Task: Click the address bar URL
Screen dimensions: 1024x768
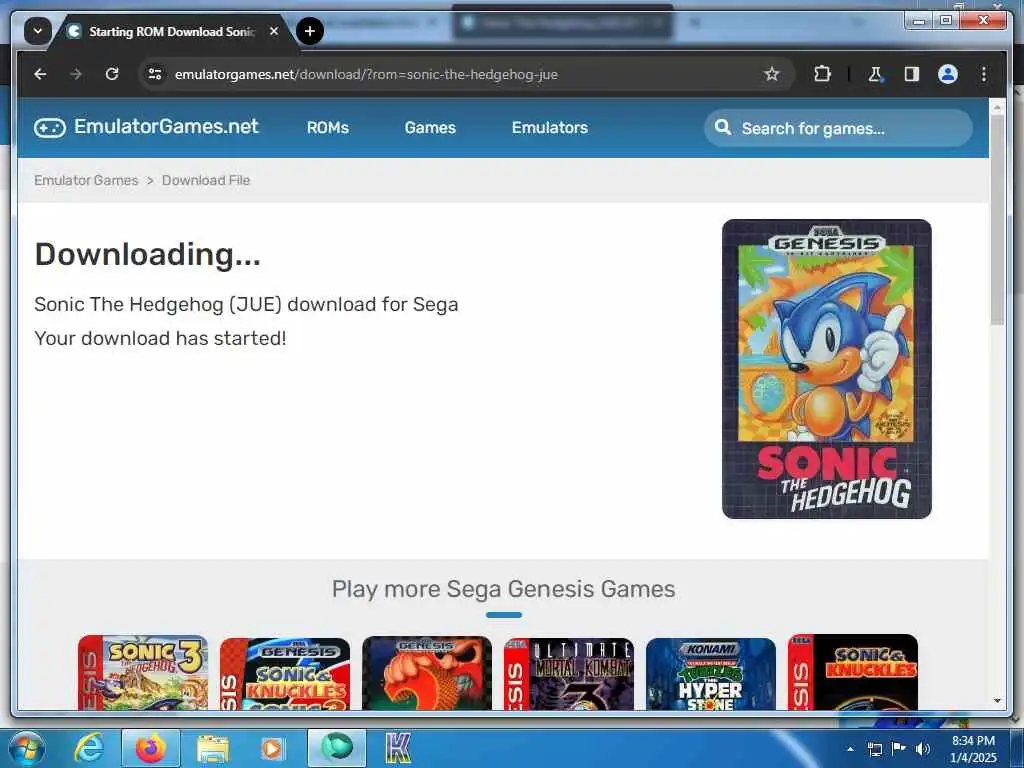Action: [x=366, y=74]
